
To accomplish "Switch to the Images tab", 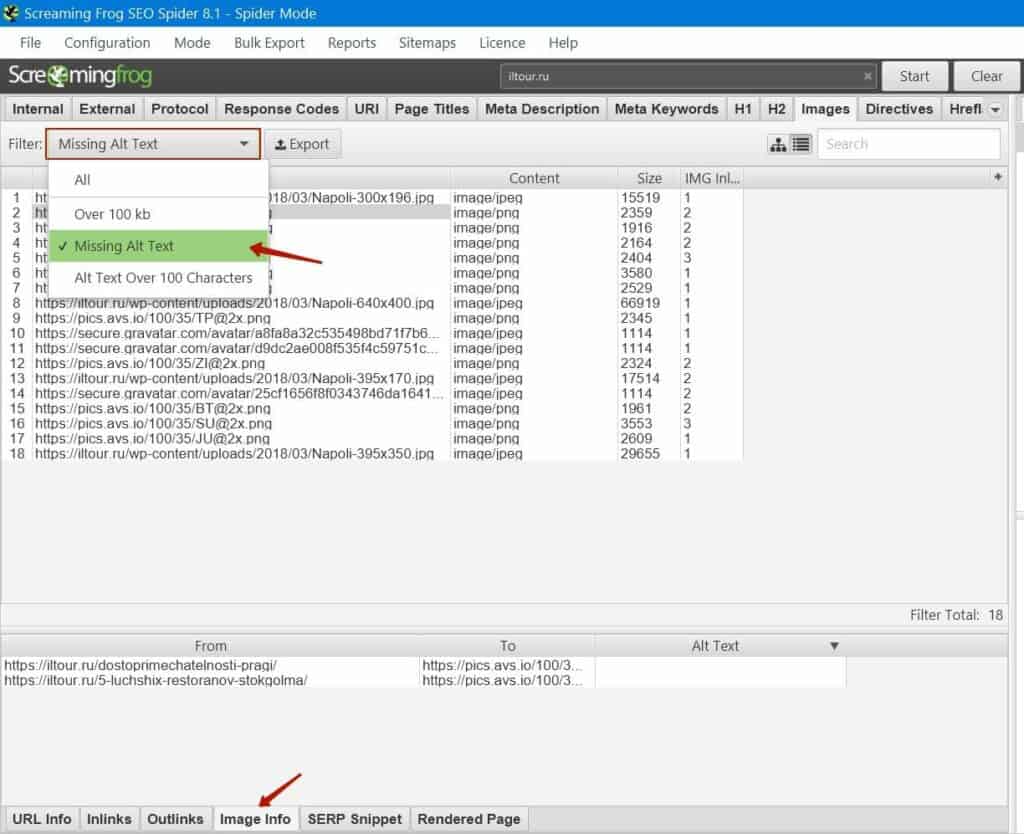I will click(x=825, y=109).
